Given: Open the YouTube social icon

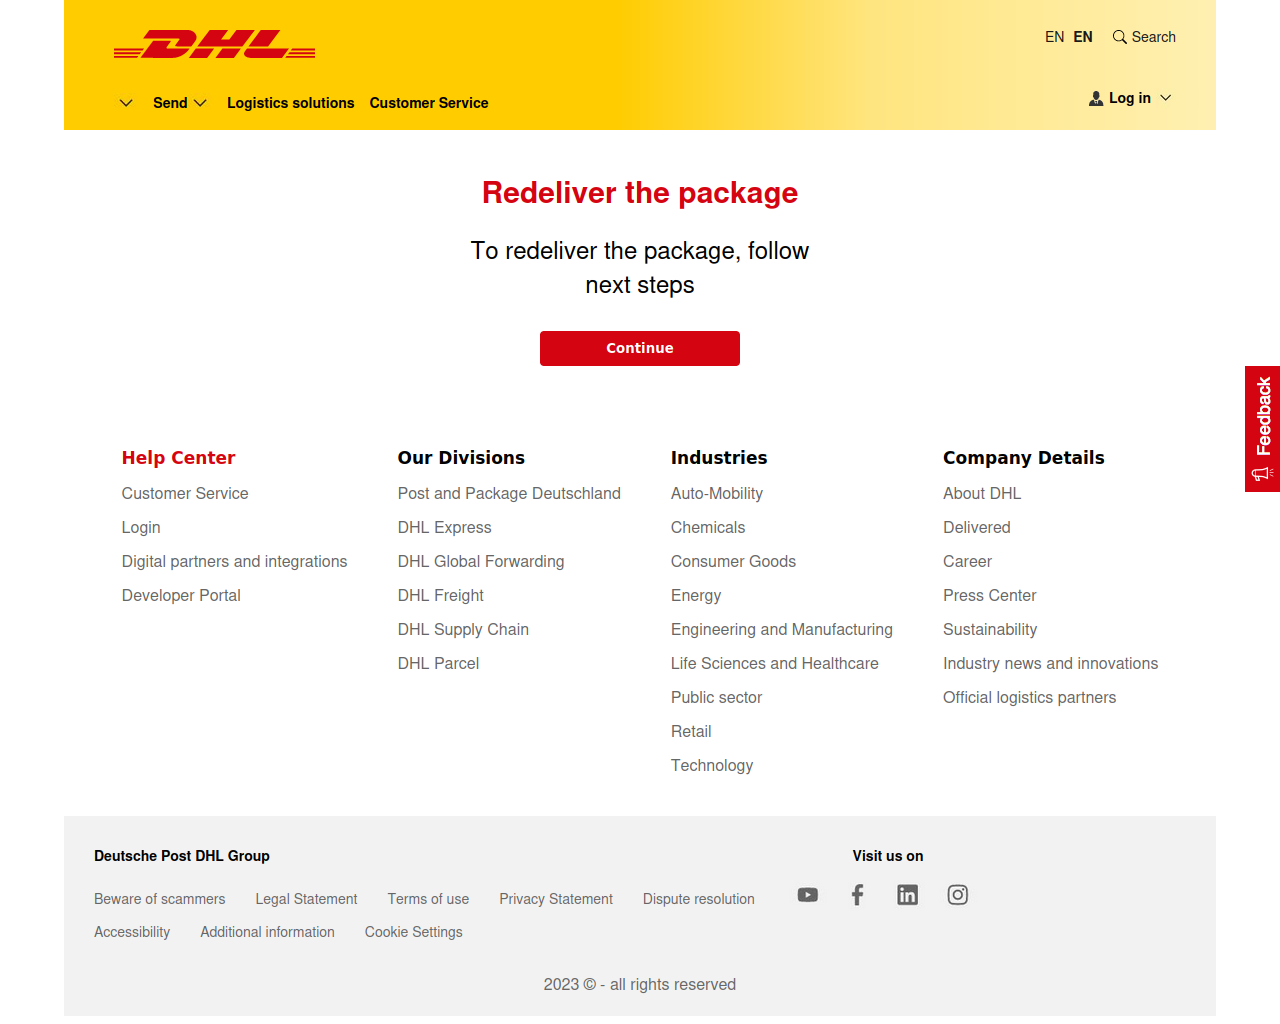Looking at the screenshot, I should click(808, 895).
